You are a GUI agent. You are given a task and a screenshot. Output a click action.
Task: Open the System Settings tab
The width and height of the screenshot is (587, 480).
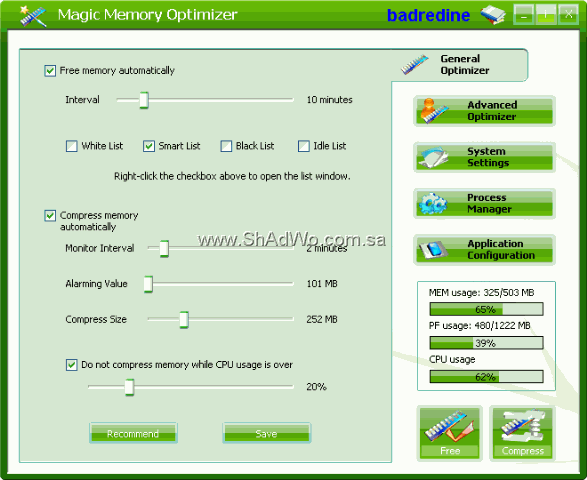484,157
